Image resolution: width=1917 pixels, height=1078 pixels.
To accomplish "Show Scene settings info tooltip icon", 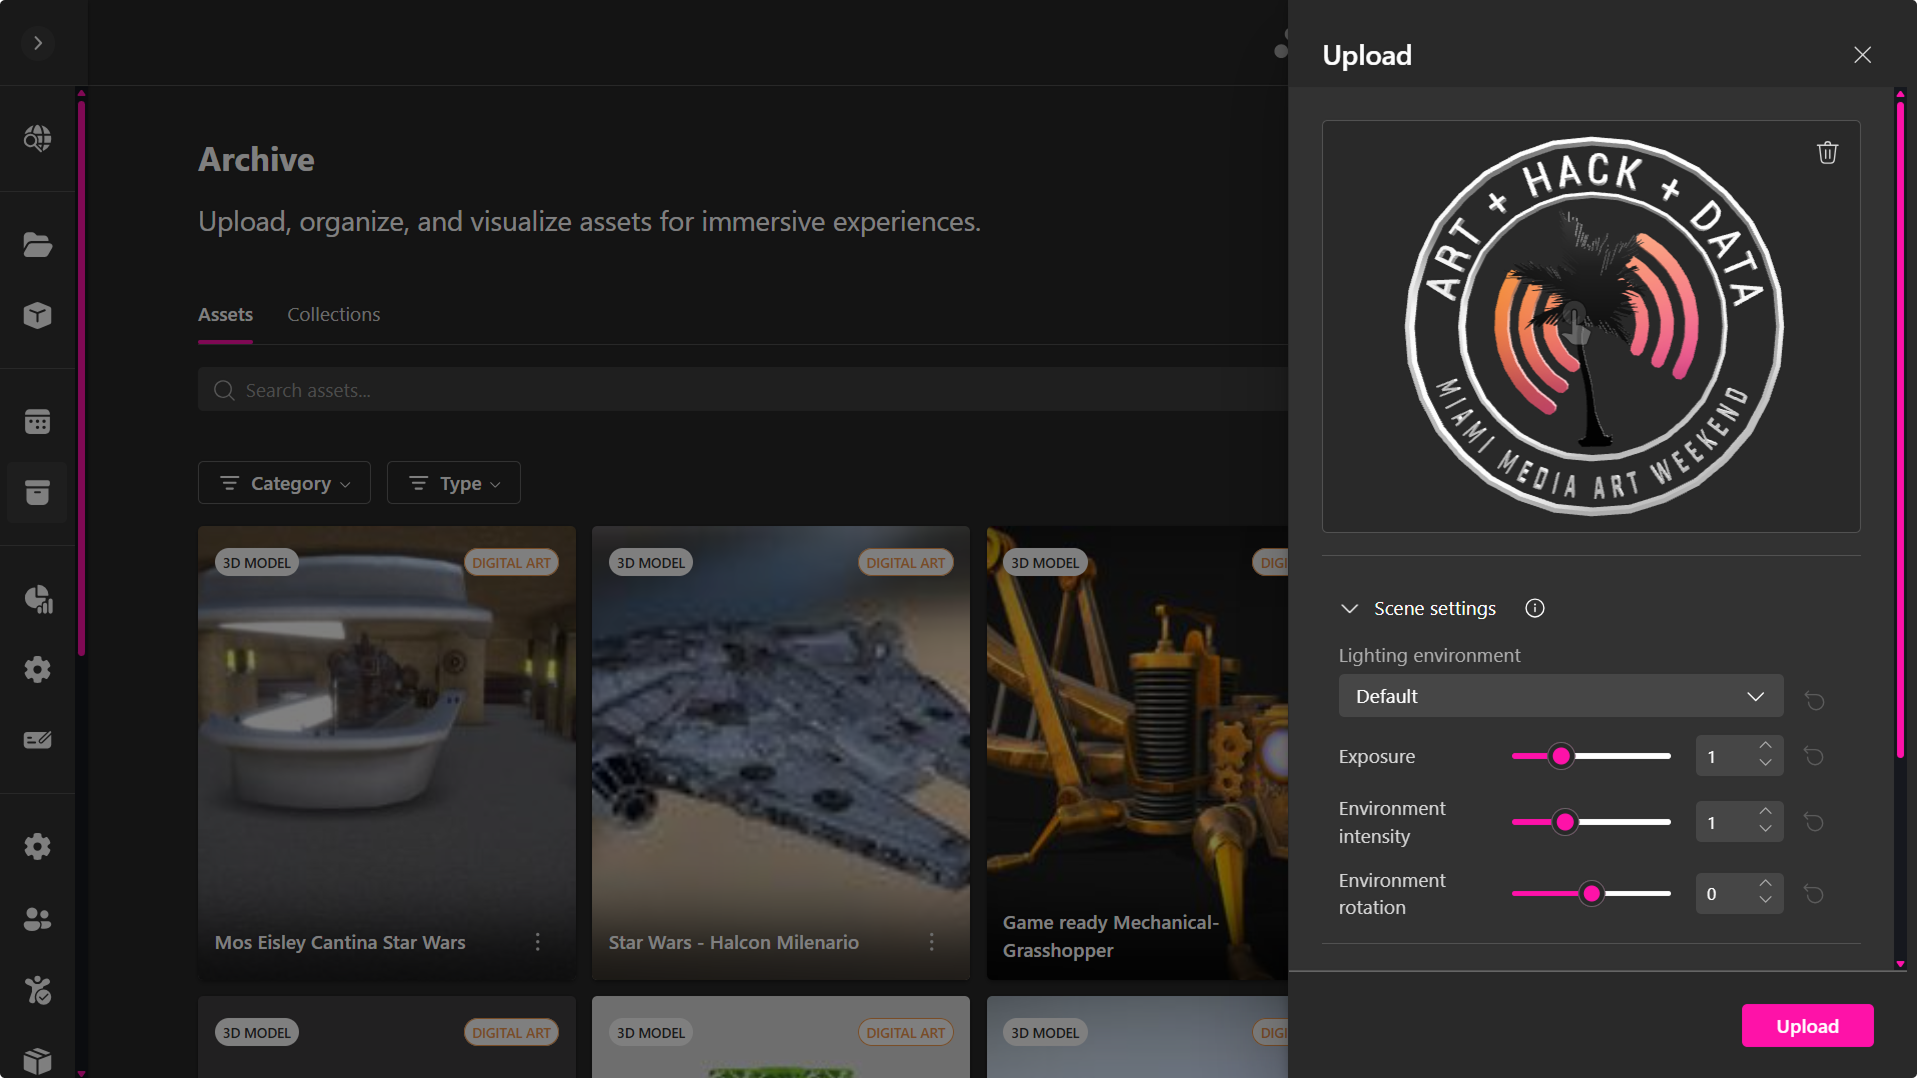I will (1535, 608).
